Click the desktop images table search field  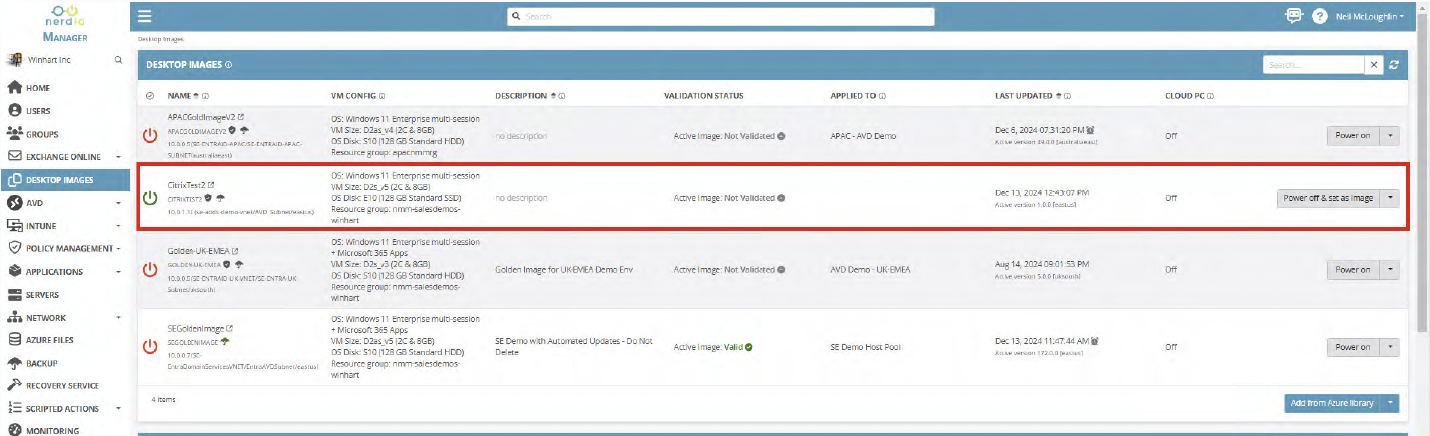tap(1314, 65)
